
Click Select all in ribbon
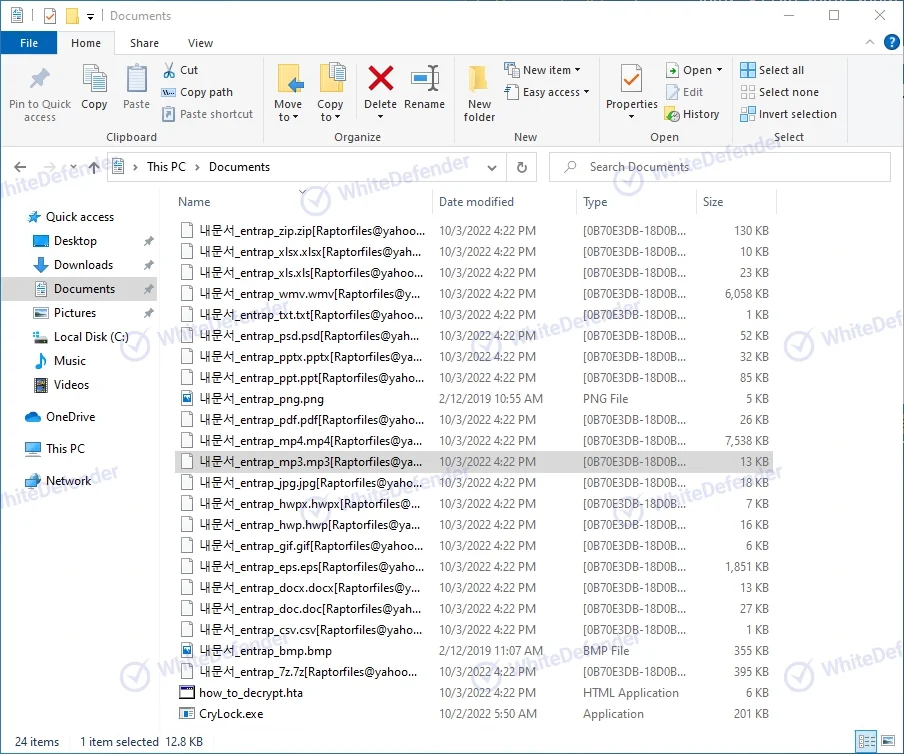tap(772, 70)
